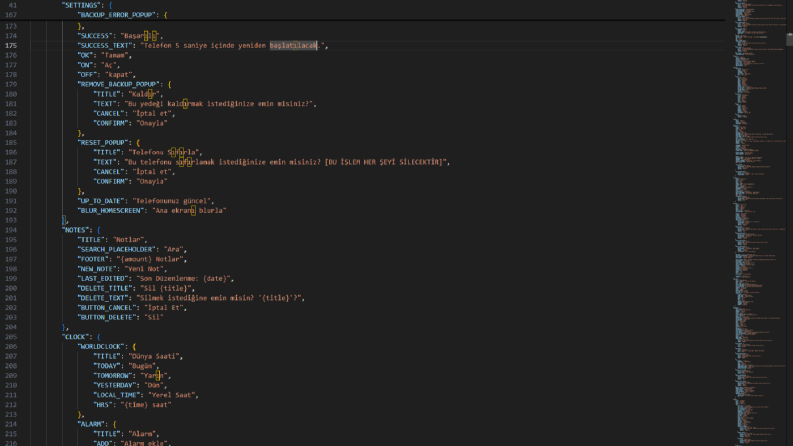Click the highlighted word "başlatılacak"
793x446 pixels.
293,46
